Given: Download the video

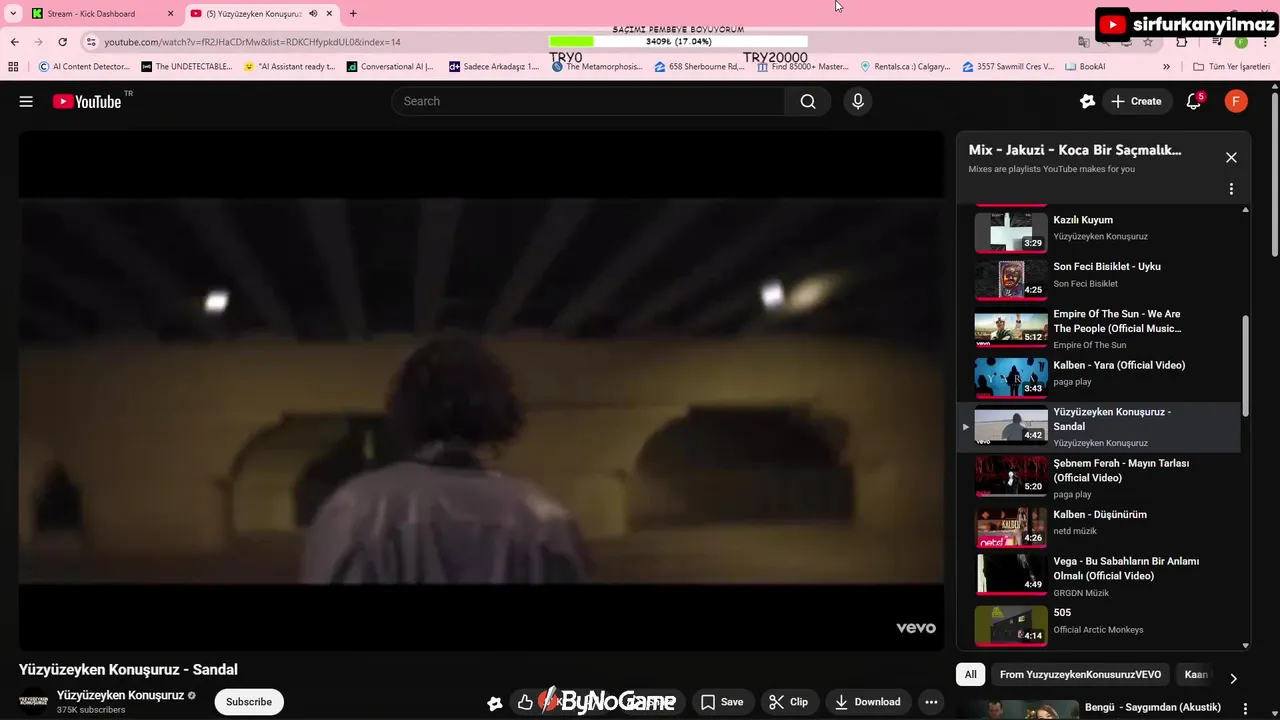Looking at the screenshot, I should (868, 702).
